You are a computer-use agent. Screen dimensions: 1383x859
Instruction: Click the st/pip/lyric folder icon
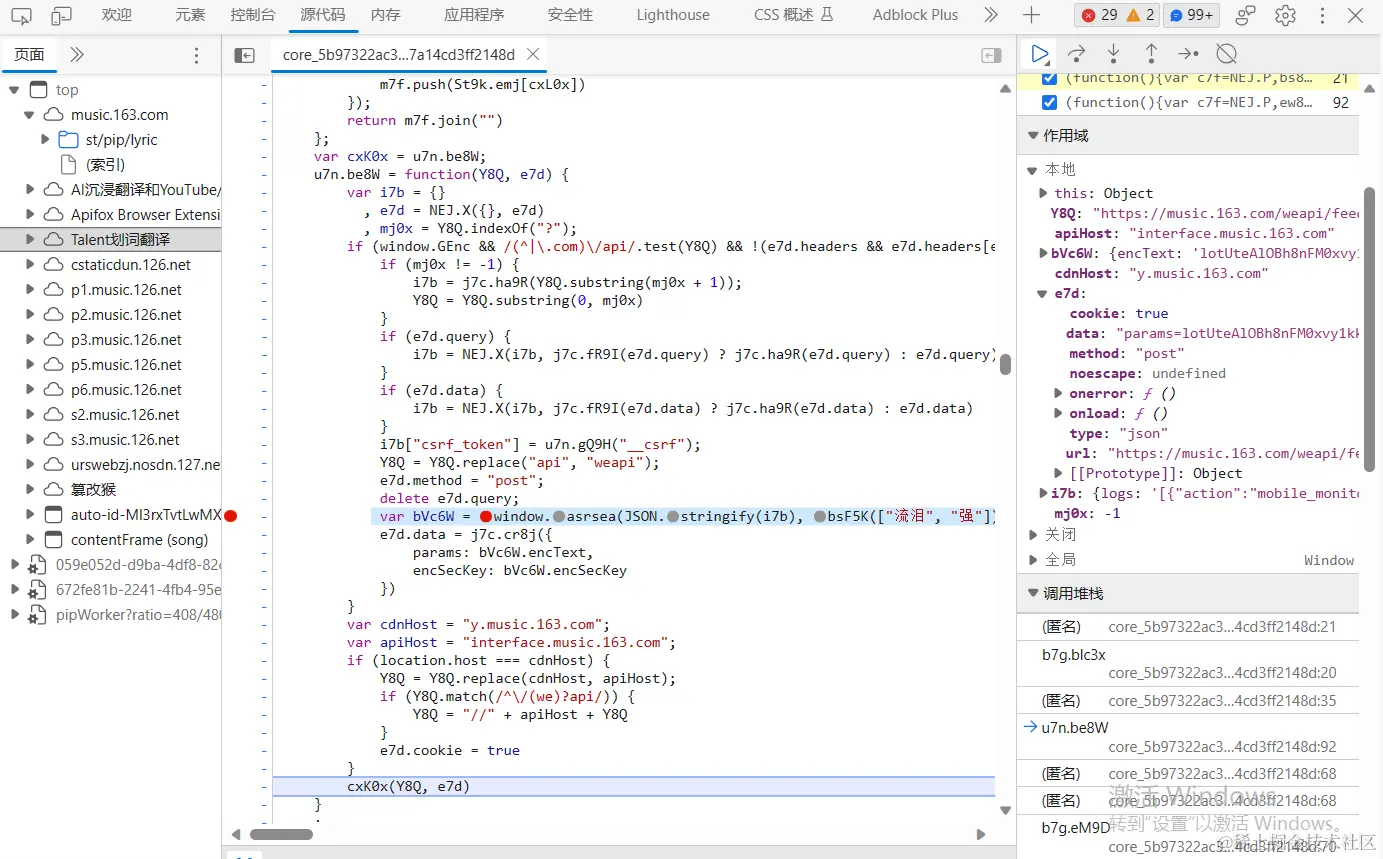pyautogui.click(x=68, y=140)
